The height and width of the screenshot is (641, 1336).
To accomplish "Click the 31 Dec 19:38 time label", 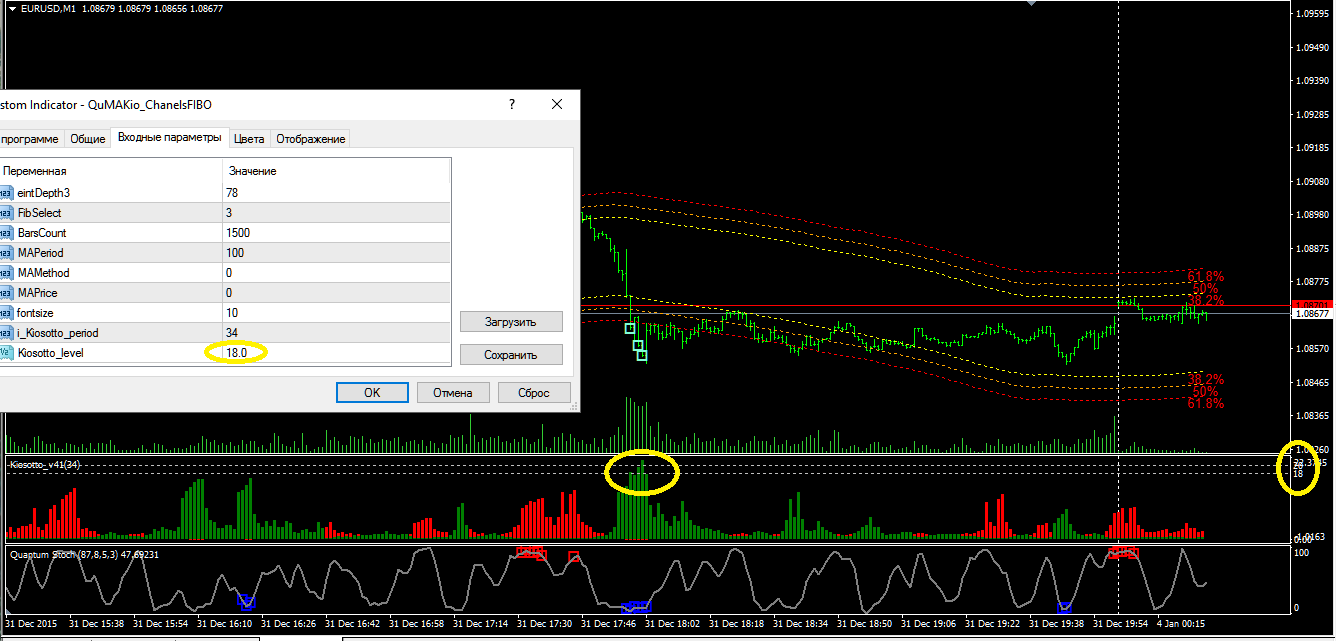I will click(1059, 623).
